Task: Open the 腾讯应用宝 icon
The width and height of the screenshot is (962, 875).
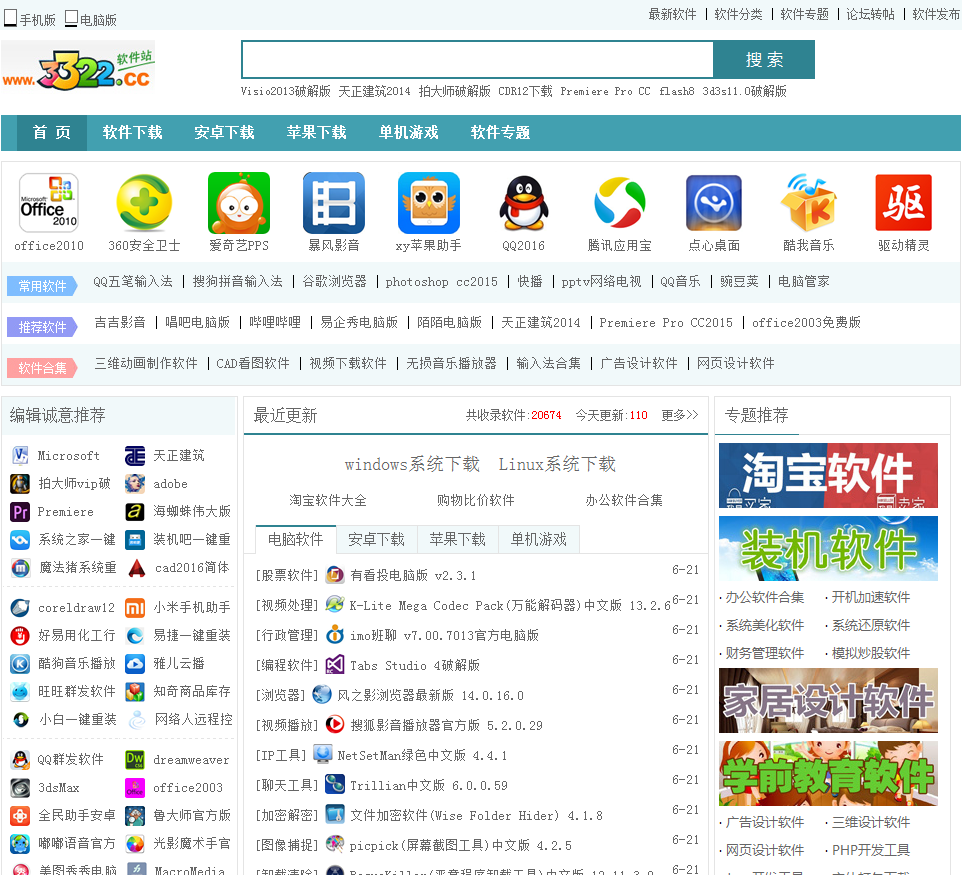Action: tap(619, 203)
